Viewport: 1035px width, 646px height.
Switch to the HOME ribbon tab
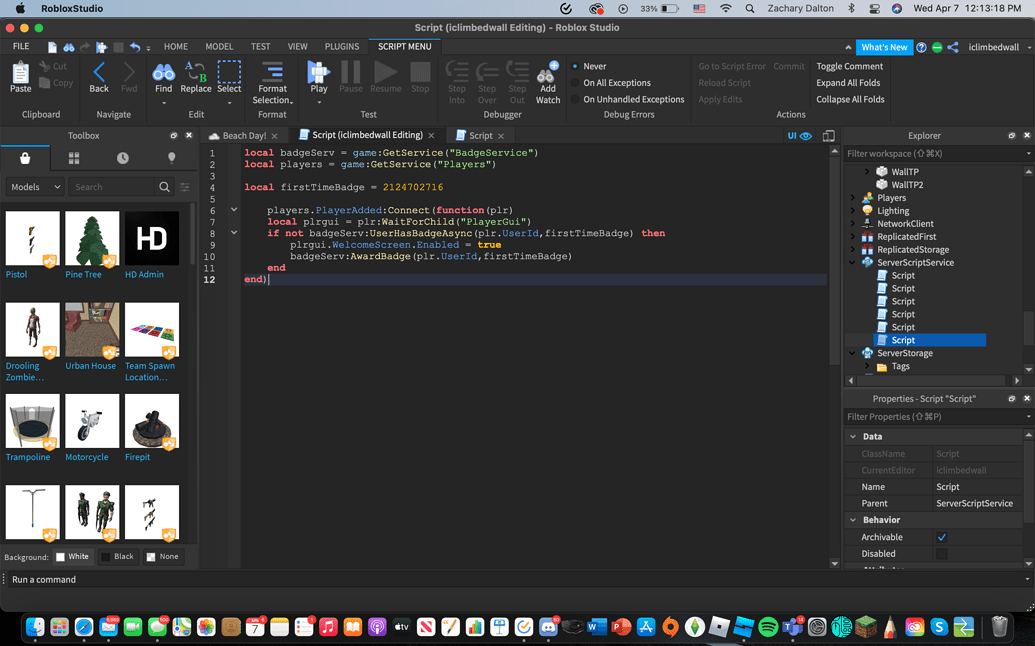(176, 47)
